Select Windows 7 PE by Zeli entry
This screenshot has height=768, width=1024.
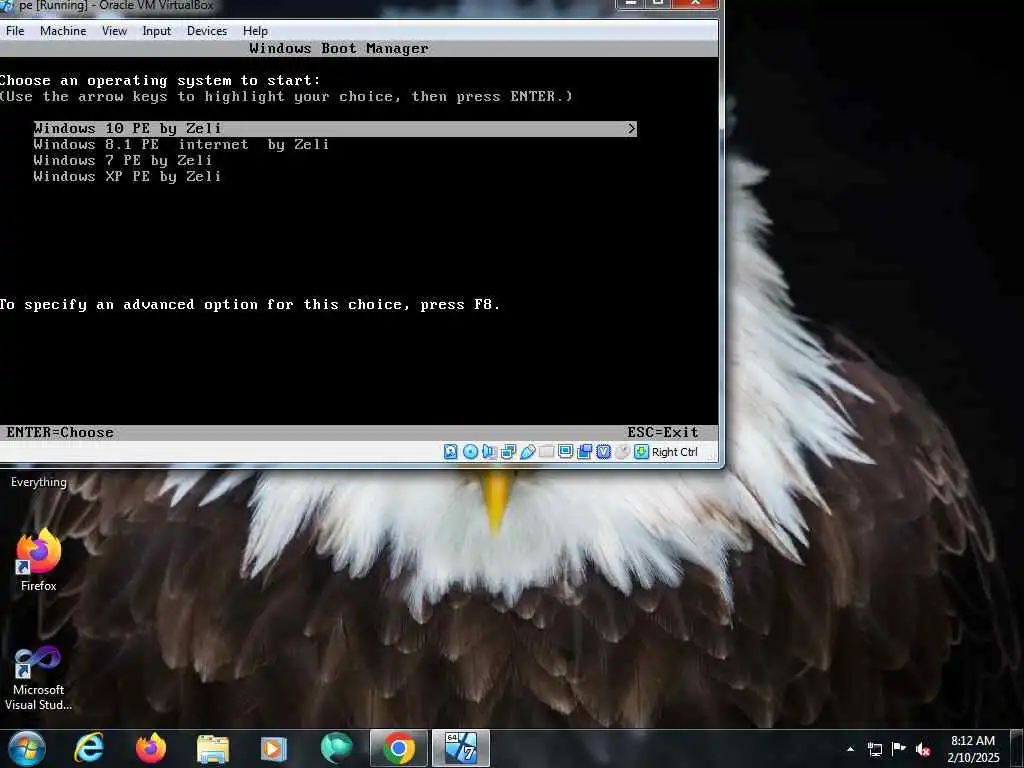pyautogui.click(x=123, y=161)
